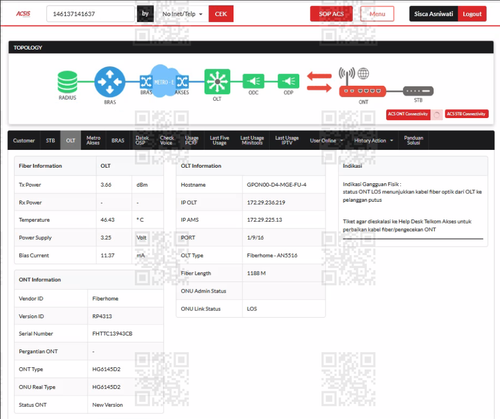Click the Indikasi Gangguan Fisik text
Screen dimensions: 500x419
point(372,184)
